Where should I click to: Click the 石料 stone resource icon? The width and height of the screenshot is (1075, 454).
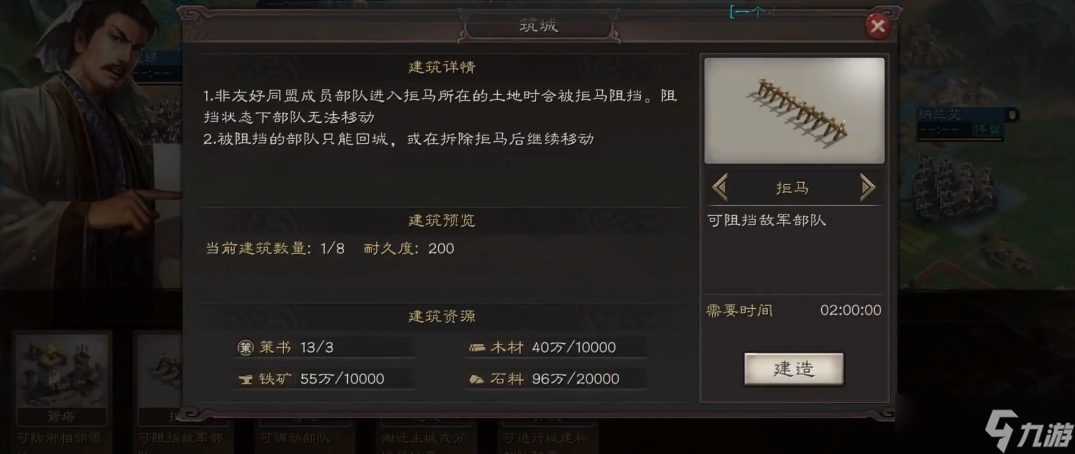tap(477, 379)
